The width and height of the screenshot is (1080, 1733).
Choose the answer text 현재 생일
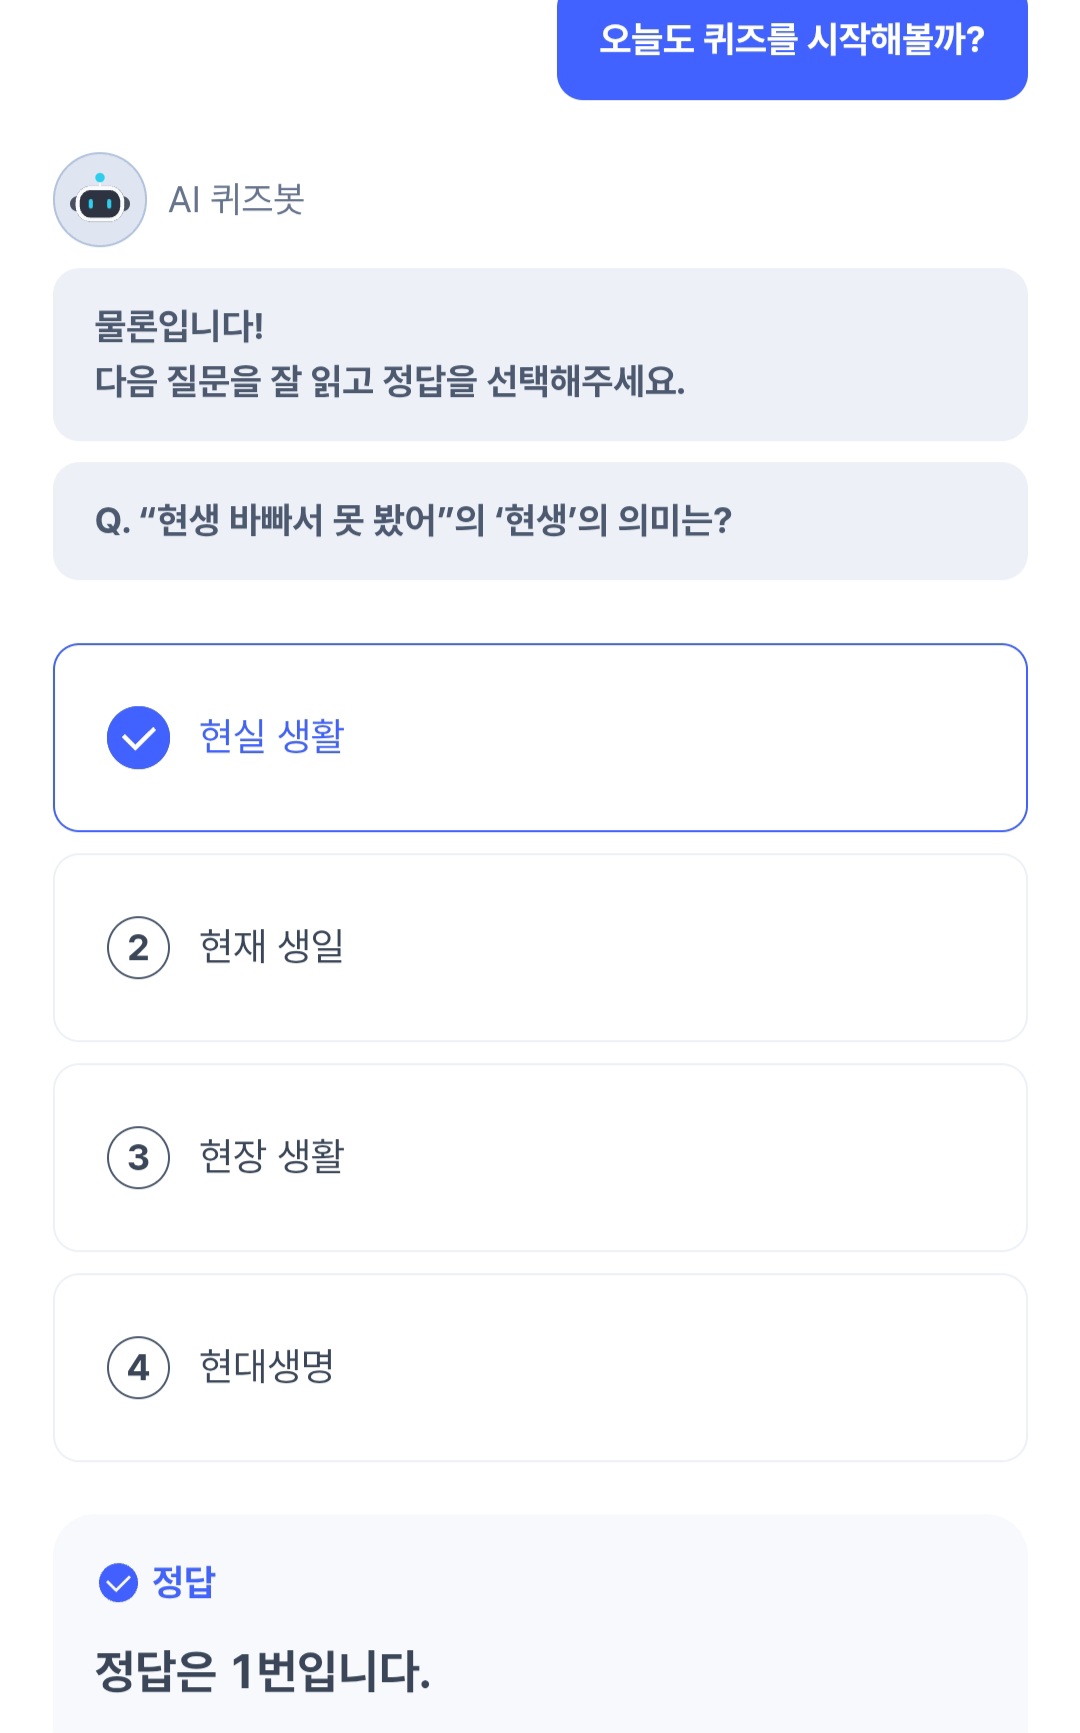click(x=271, y=946)
